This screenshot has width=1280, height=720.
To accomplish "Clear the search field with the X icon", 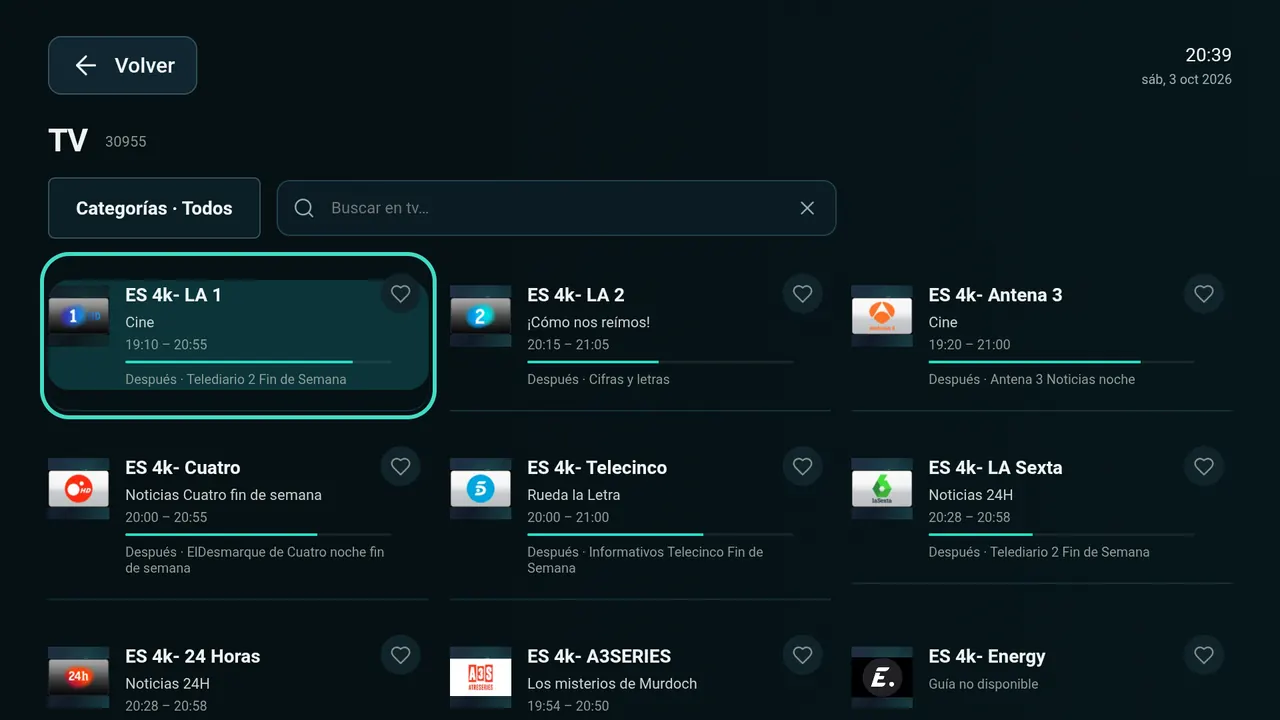I will (807, 208).
